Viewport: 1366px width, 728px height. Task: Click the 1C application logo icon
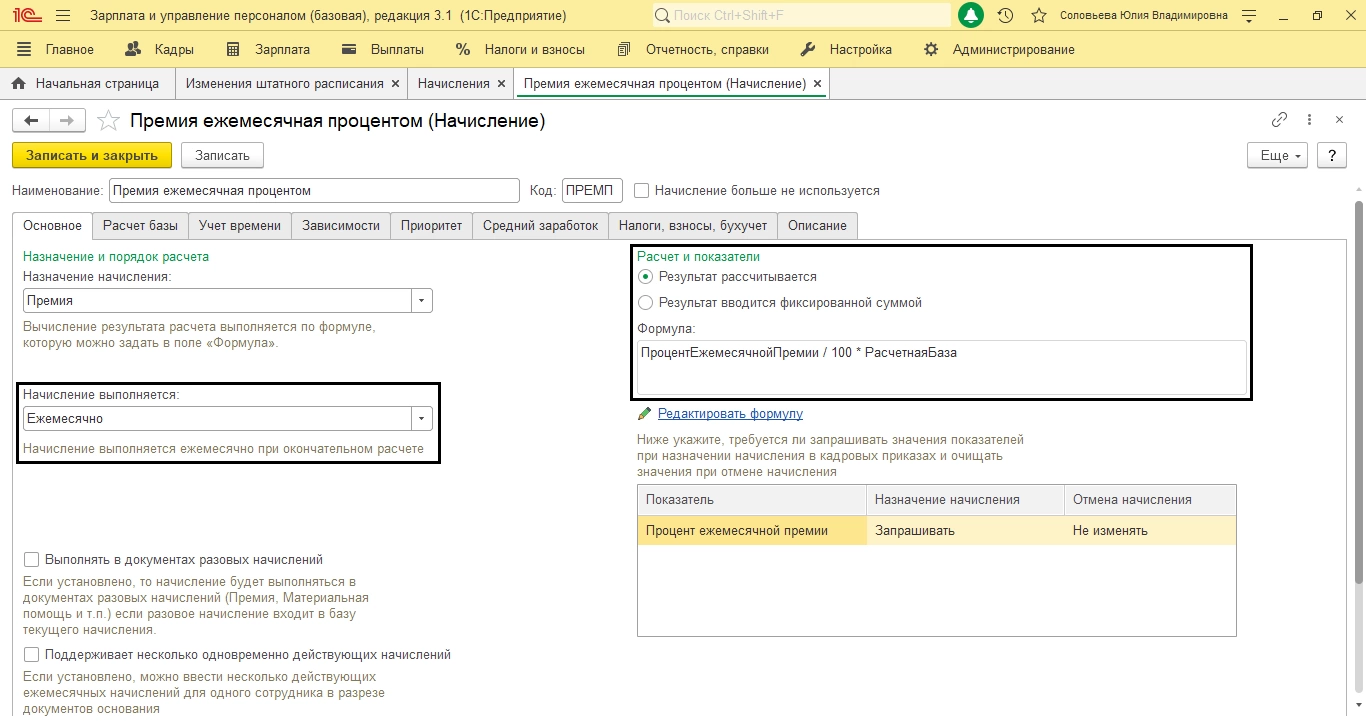(25, 16)
